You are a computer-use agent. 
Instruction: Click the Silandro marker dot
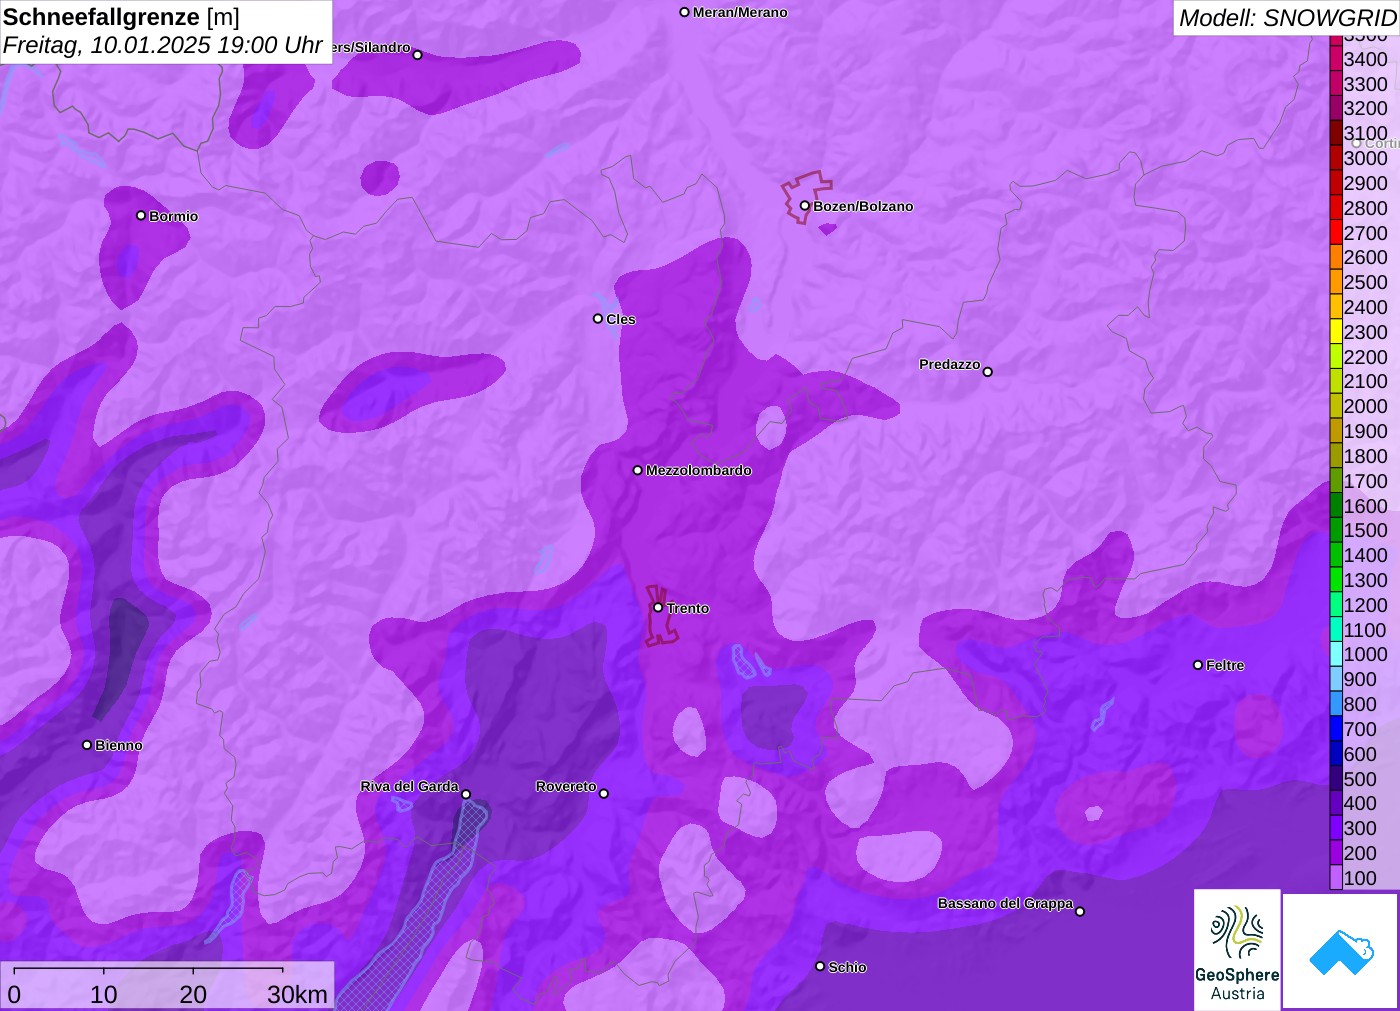[418, 55]
